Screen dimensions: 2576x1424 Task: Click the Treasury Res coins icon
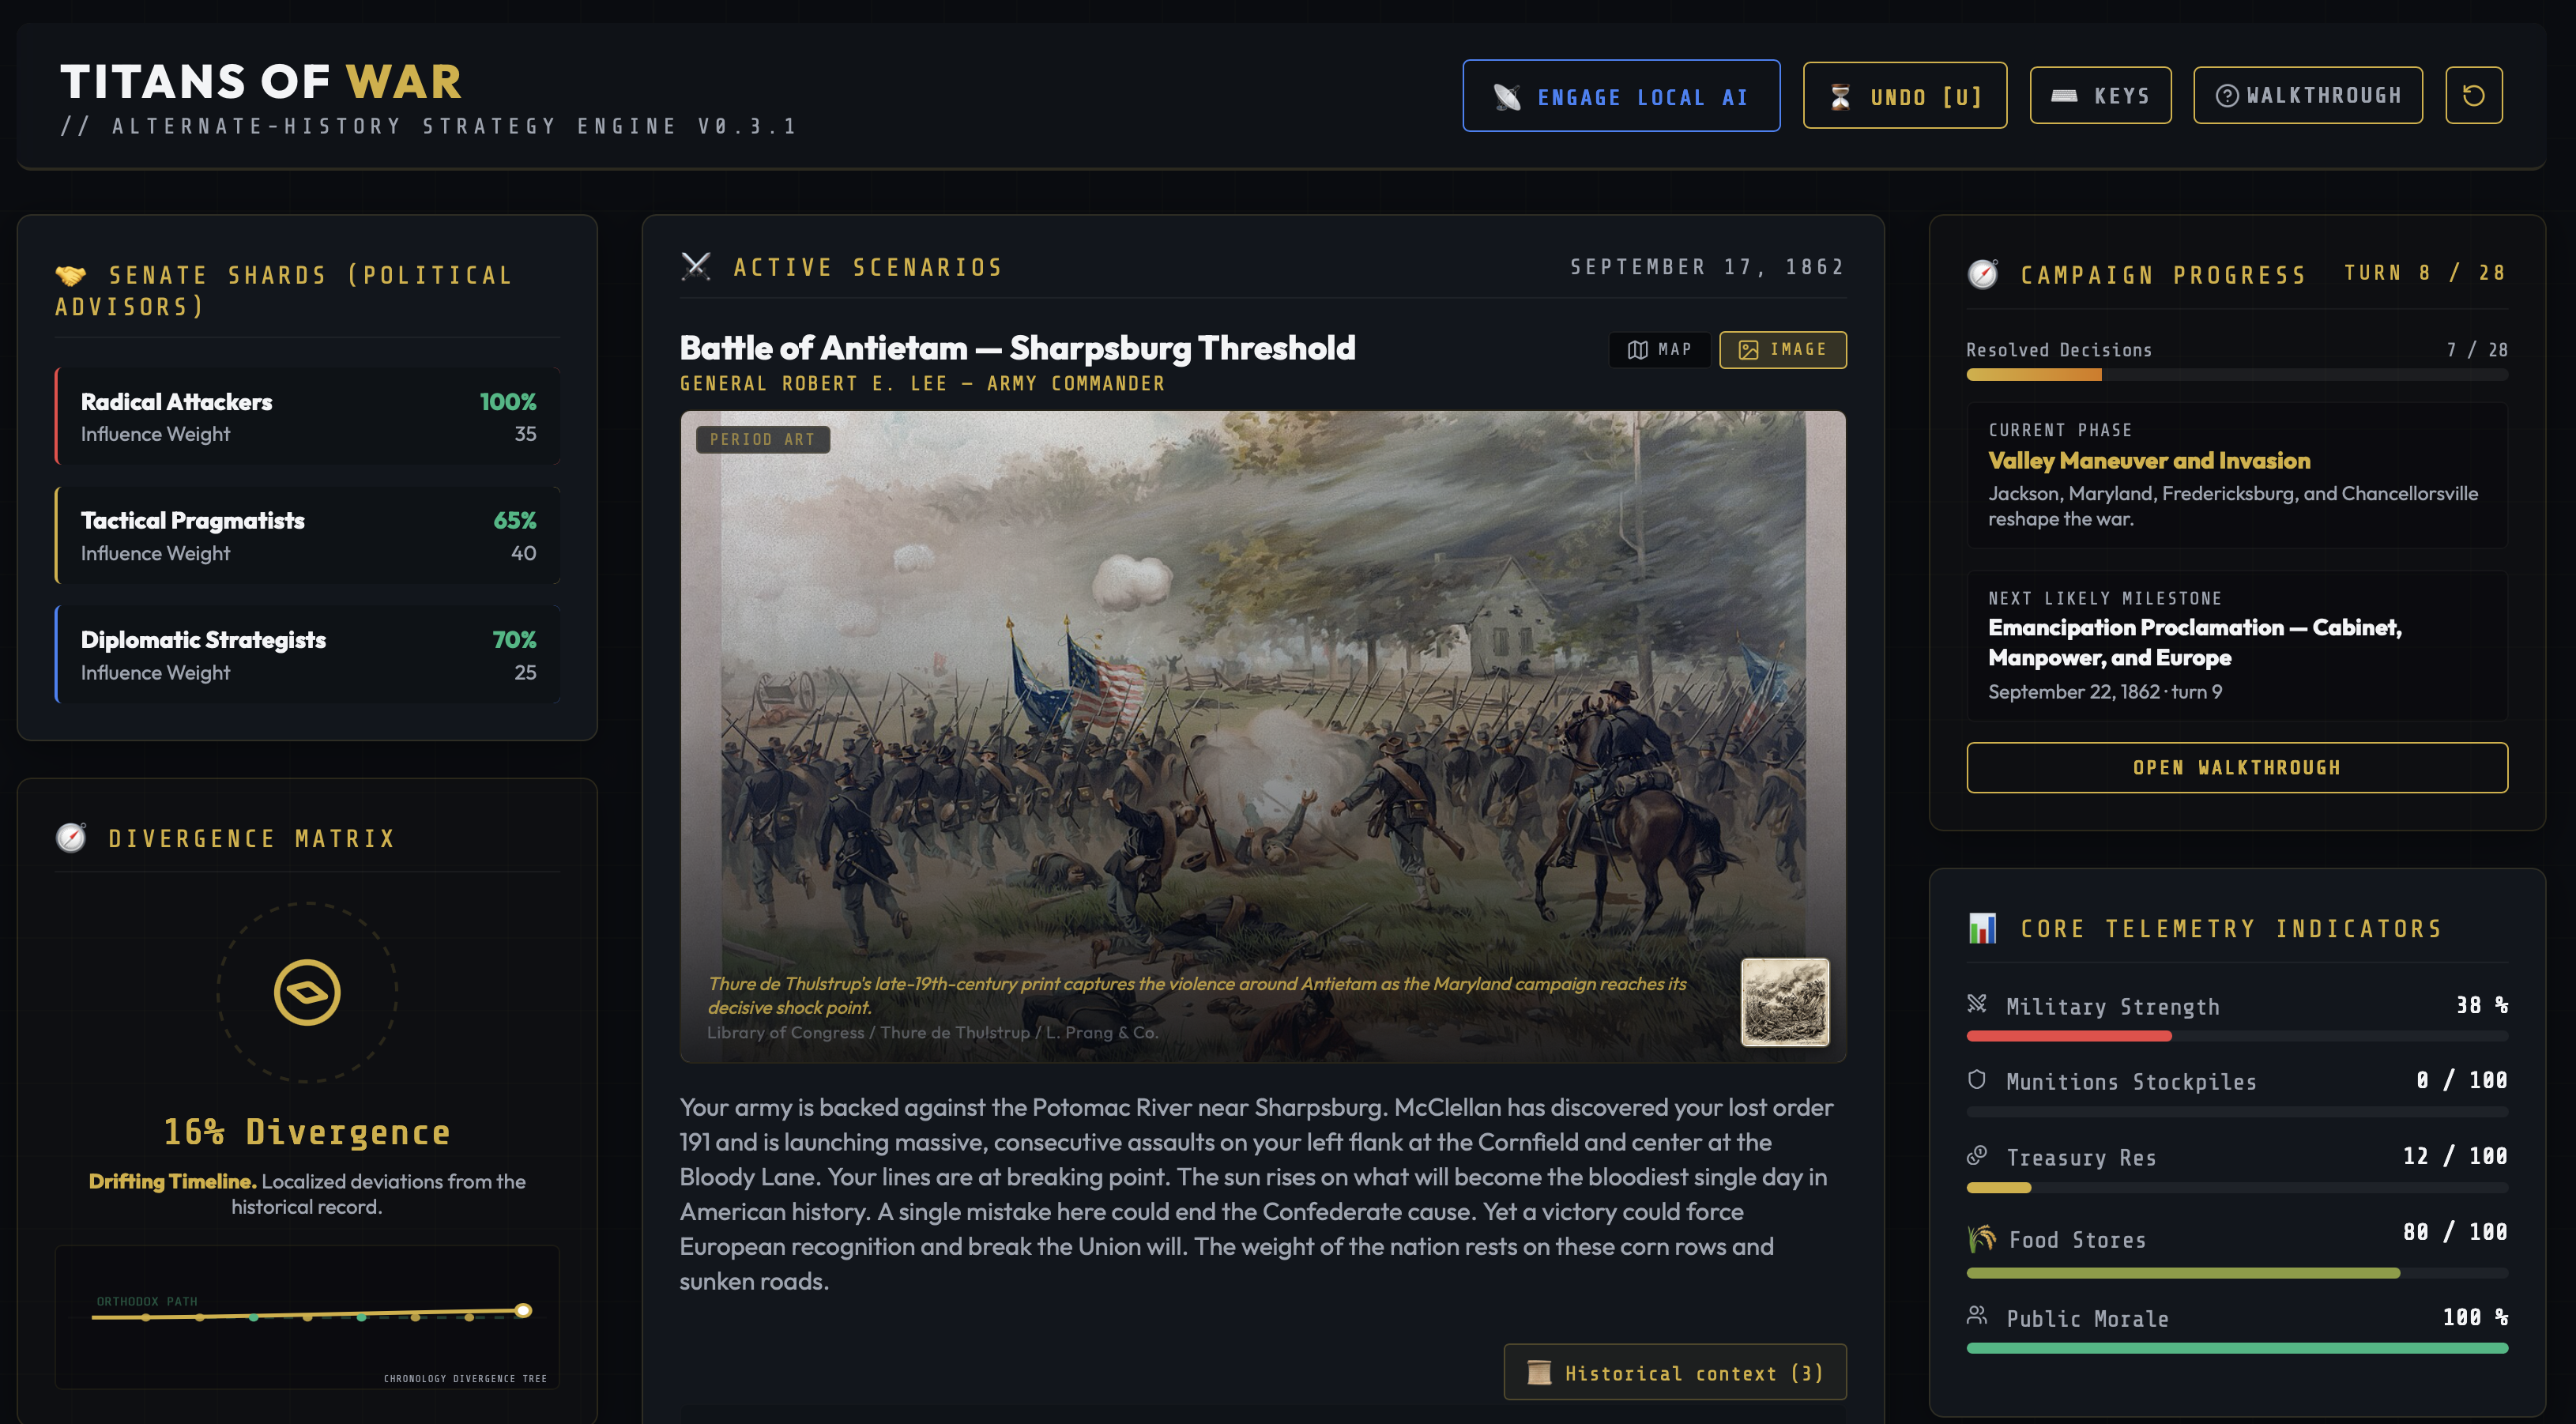coord(1977,1156)
